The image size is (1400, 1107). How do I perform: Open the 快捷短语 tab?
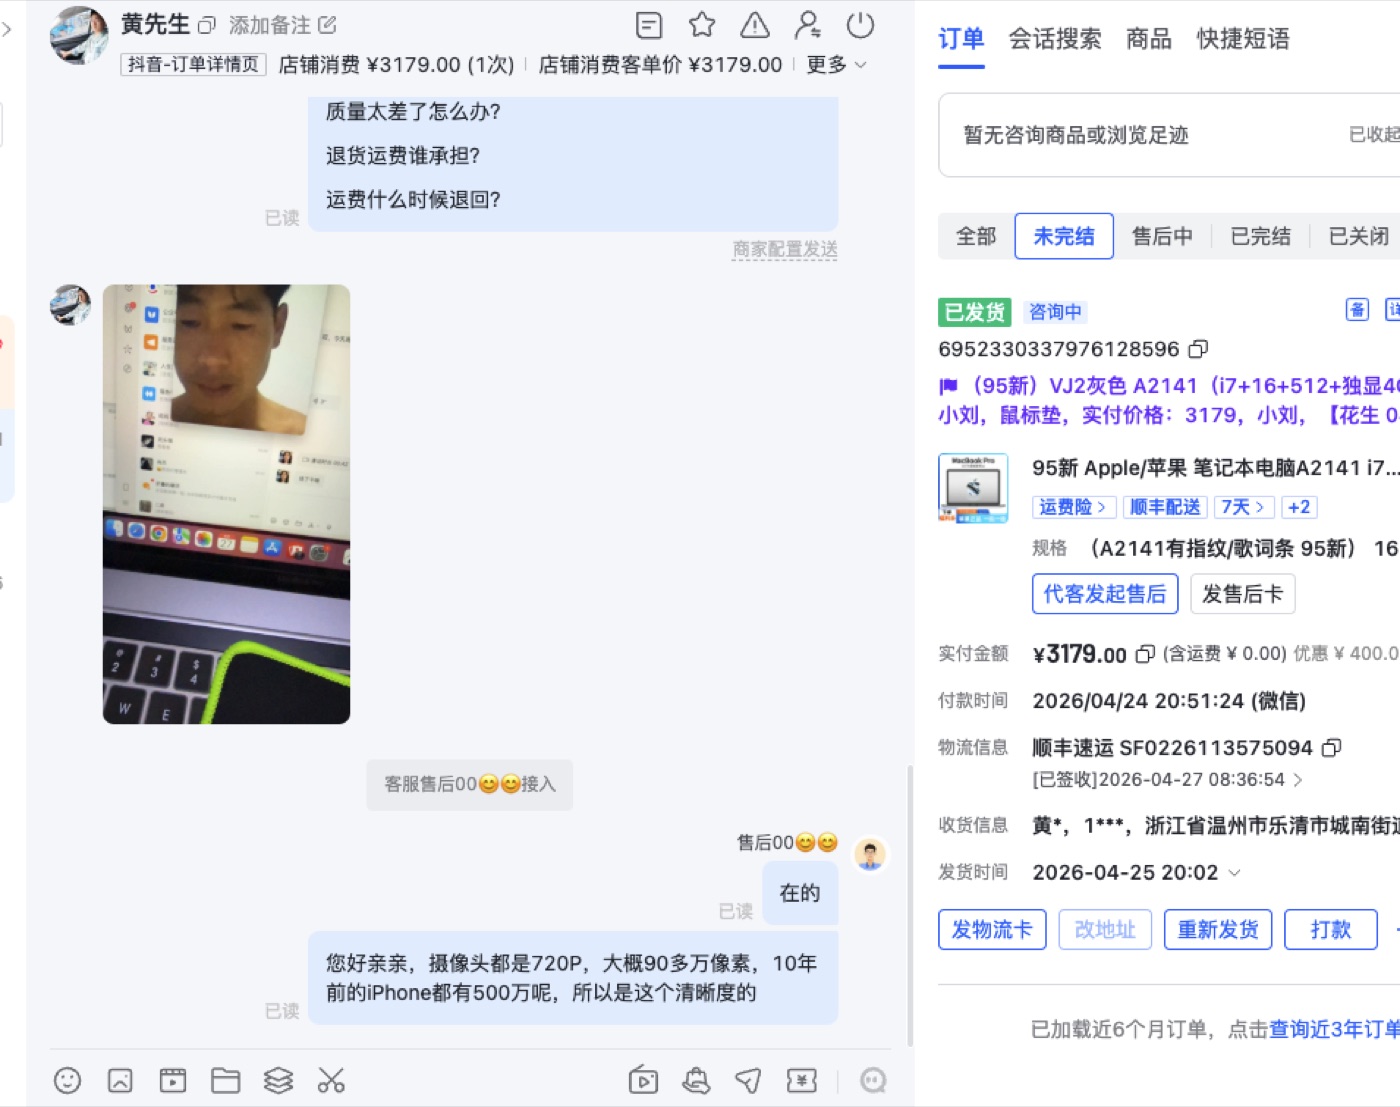coord(1243,39)
